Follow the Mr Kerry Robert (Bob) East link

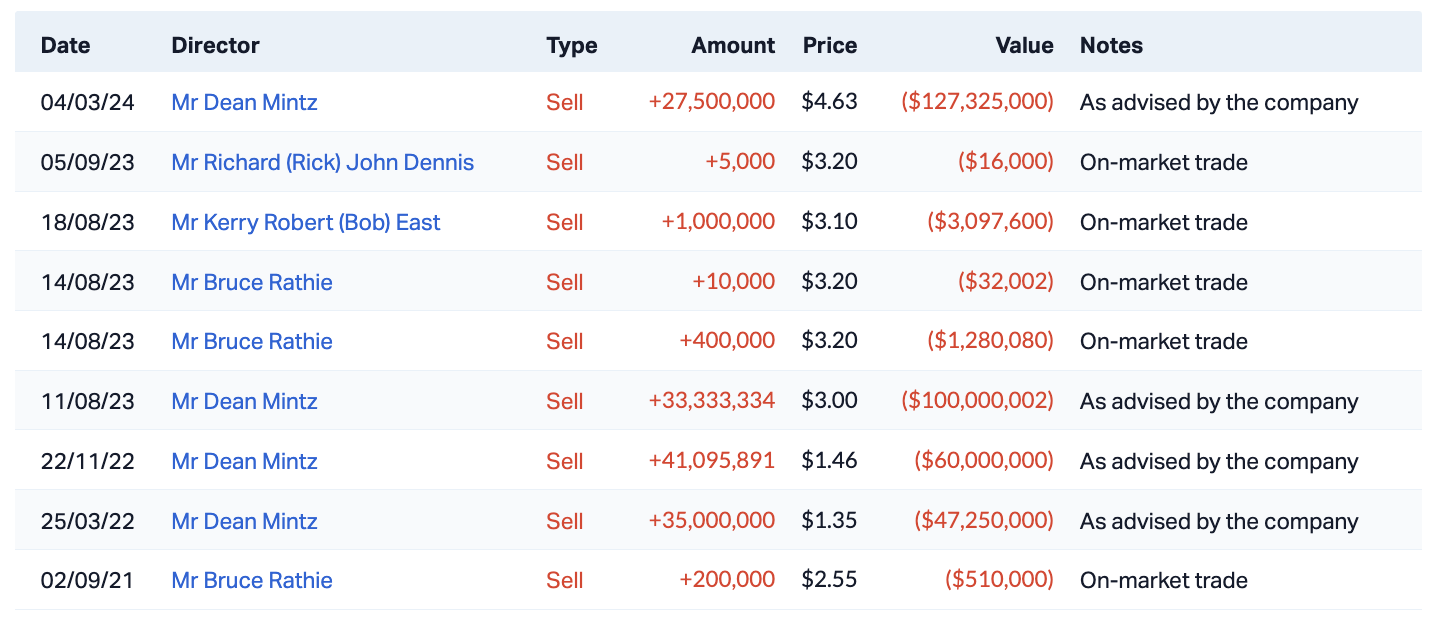(x=305, y=222)
